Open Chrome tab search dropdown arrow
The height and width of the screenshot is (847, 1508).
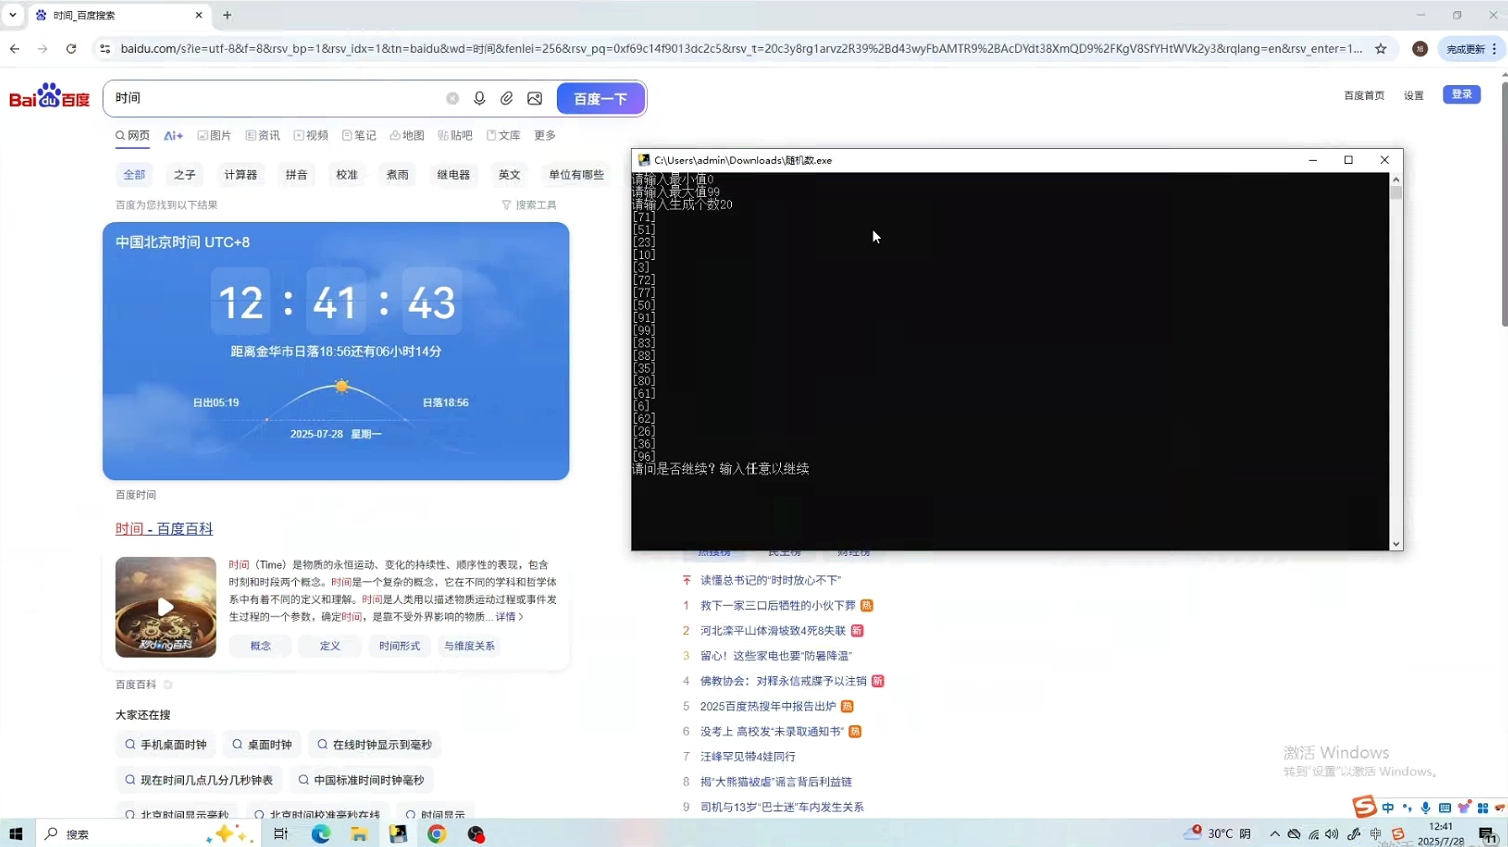pos(13,15)
